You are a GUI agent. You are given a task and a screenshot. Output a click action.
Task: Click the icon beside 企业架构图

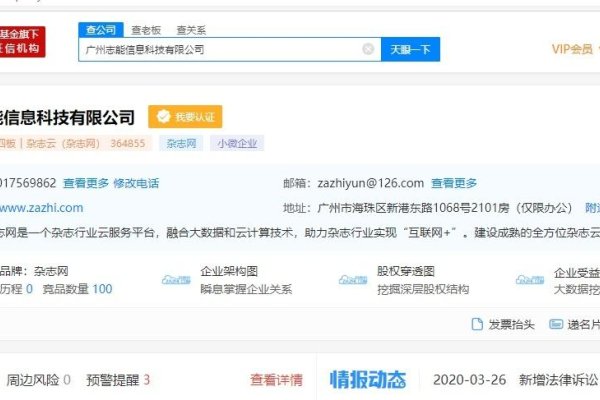[x=176, y=280]
